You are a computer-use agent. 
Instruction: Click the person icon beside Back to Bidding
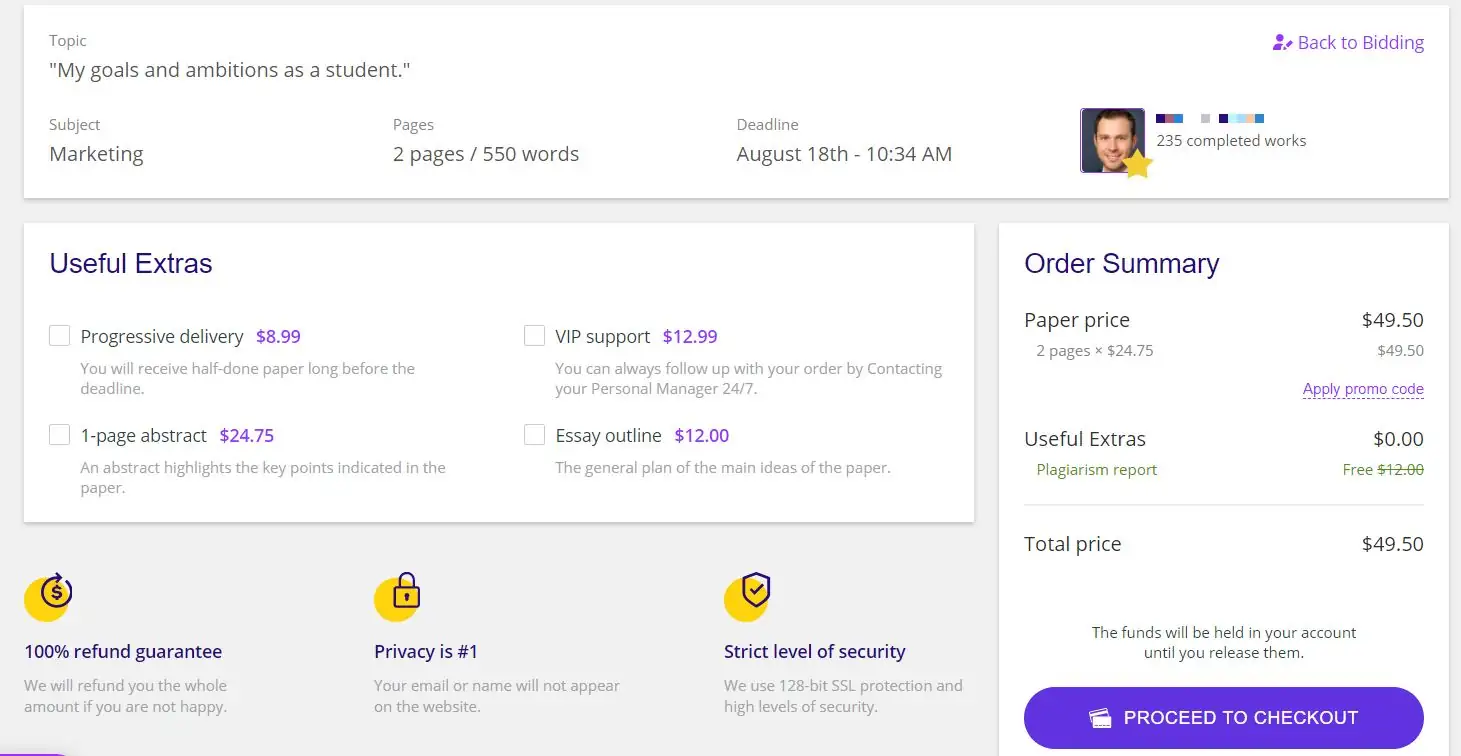(1280, 42)
